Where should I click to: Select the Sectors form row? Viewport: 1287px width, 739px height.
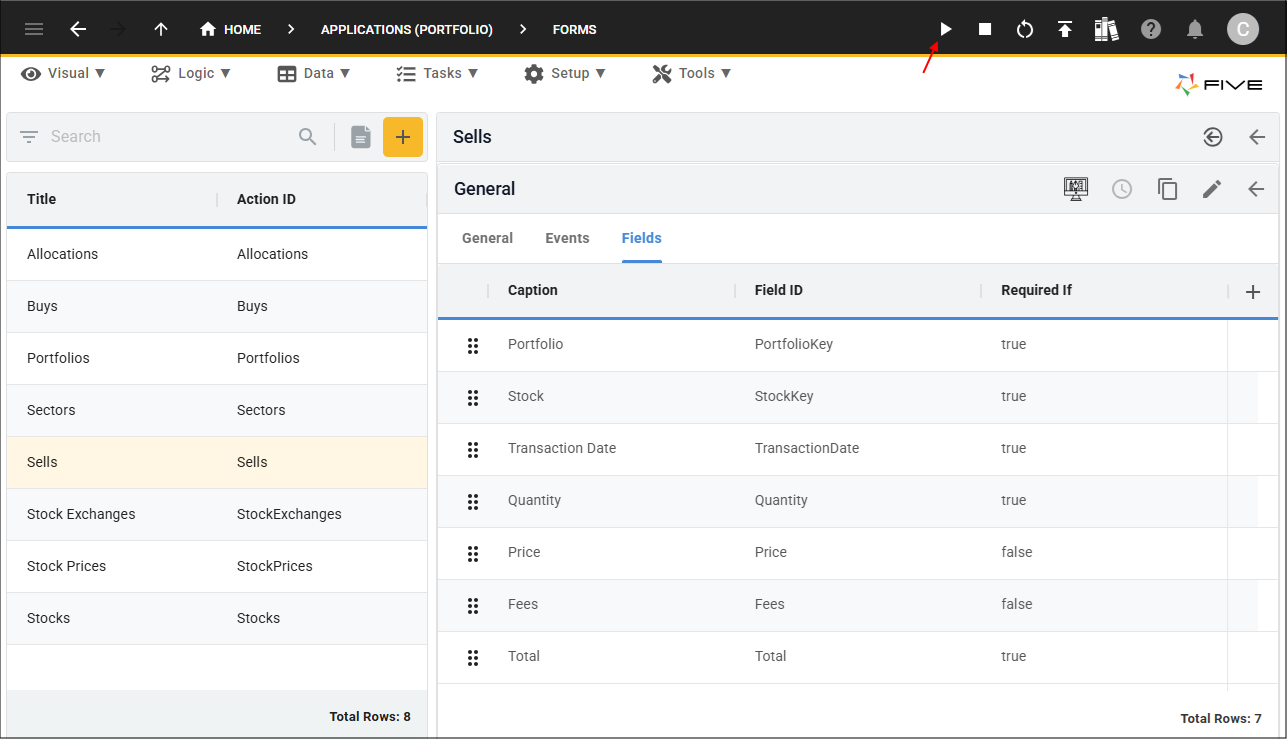coord(217,410)
